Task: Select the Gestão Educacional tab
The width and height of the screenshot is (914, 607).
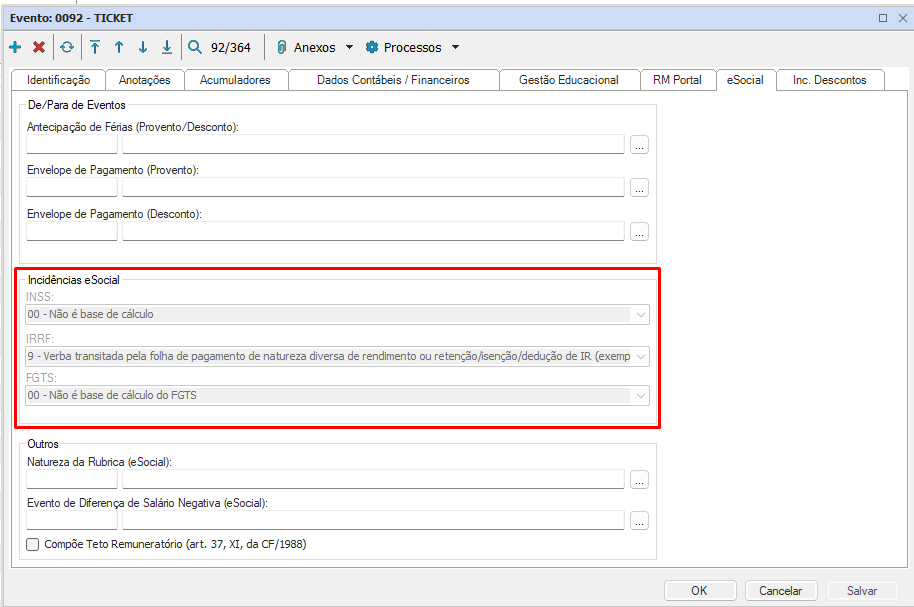Action: (569, 80)
